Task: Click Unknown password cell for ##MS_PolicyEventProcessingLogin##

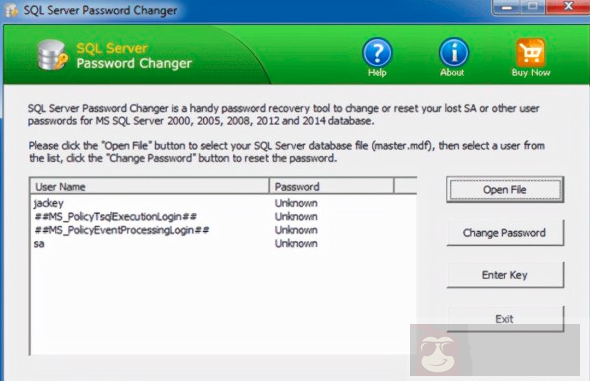Action: [296, 230]
